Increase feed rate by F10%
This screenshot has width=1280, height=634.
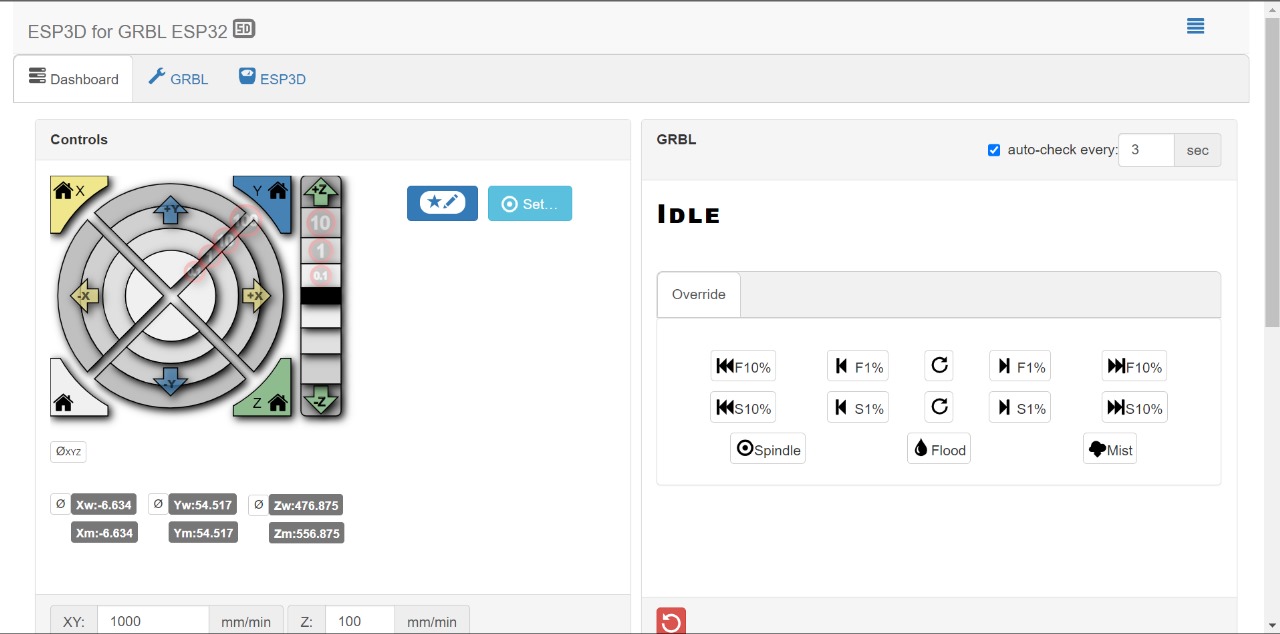pyautogui.click(x=1134, y=367)
